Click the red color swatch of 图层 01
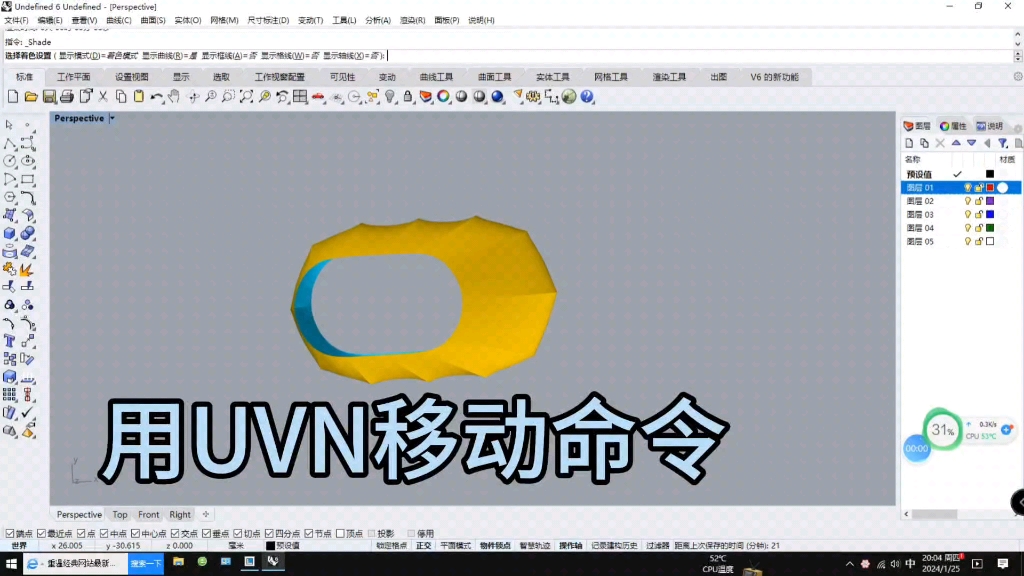 tap(990, 187)
